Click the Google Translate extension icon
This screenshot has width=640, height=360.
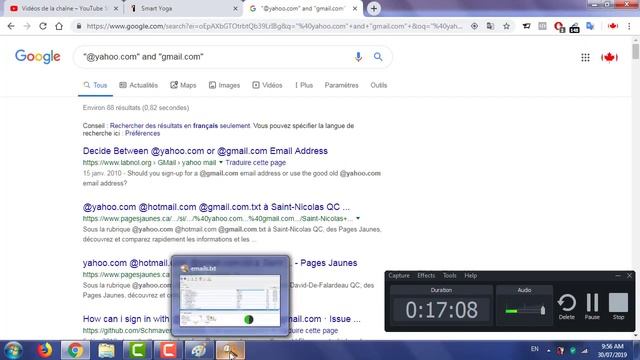tap(590, 26)
